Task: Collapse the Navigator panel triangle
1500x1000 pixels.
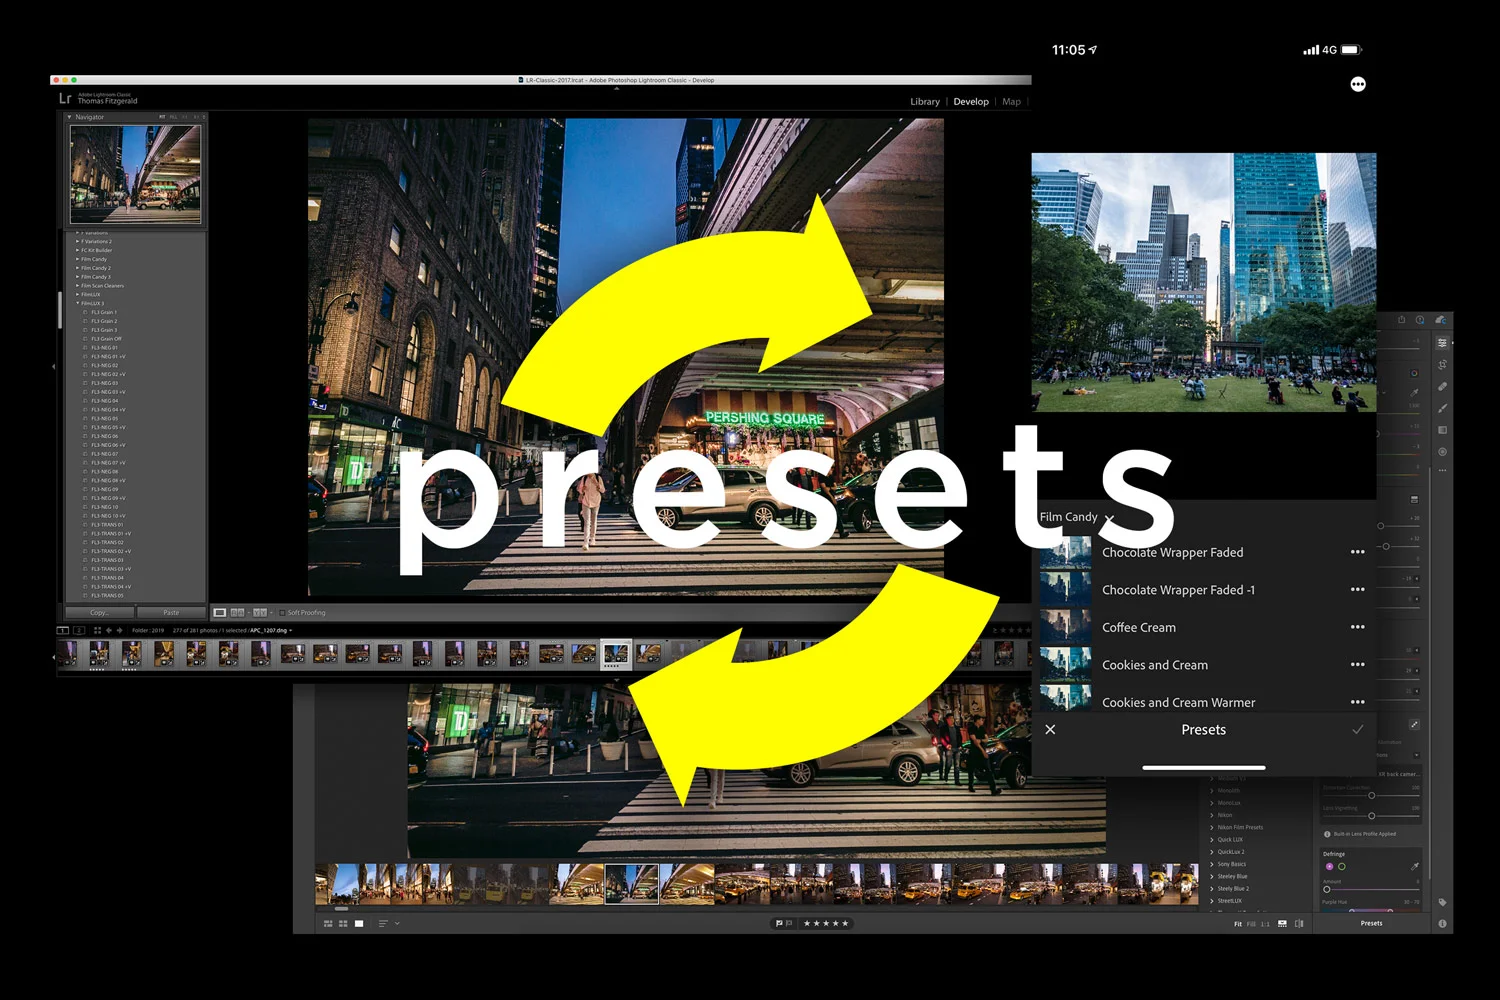Action: point(69,117)
